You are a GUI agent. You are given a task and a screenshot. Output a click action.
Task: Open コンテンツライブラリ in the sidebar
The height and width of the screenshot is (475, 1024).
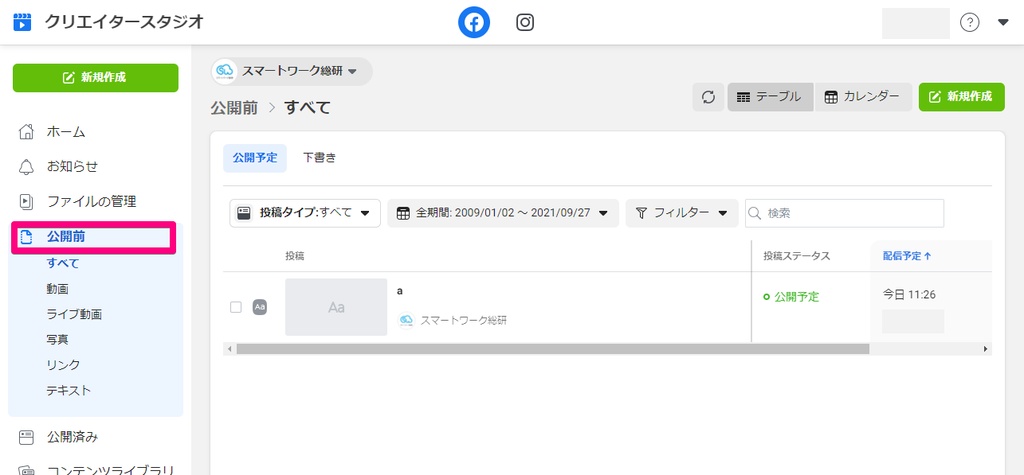pos(110,469)
